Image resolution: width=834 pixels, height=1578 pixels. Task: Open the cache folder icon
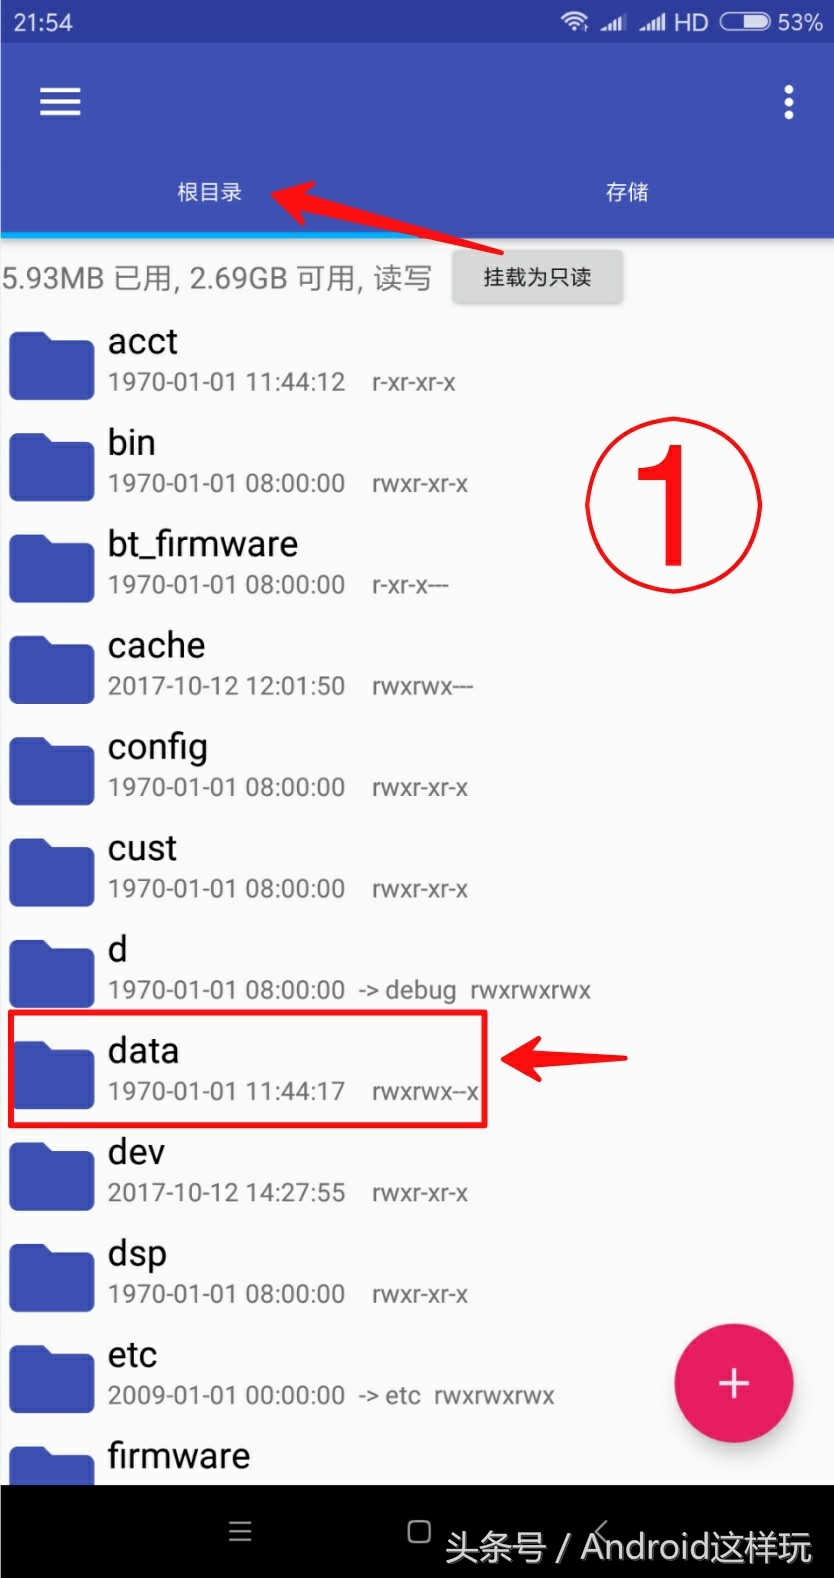tap(52, 669)
